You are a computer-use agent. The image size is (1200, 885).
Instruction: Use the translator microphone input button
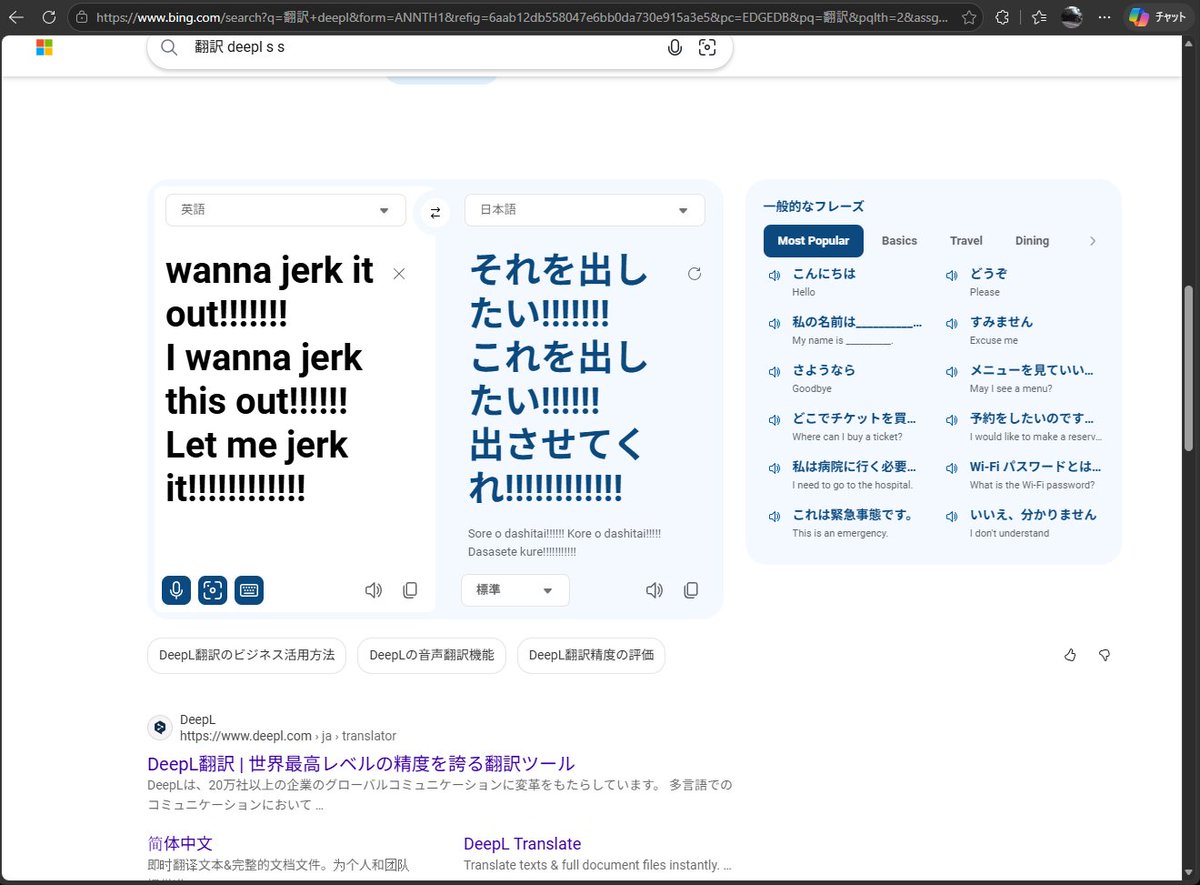(x=176, y=590)
